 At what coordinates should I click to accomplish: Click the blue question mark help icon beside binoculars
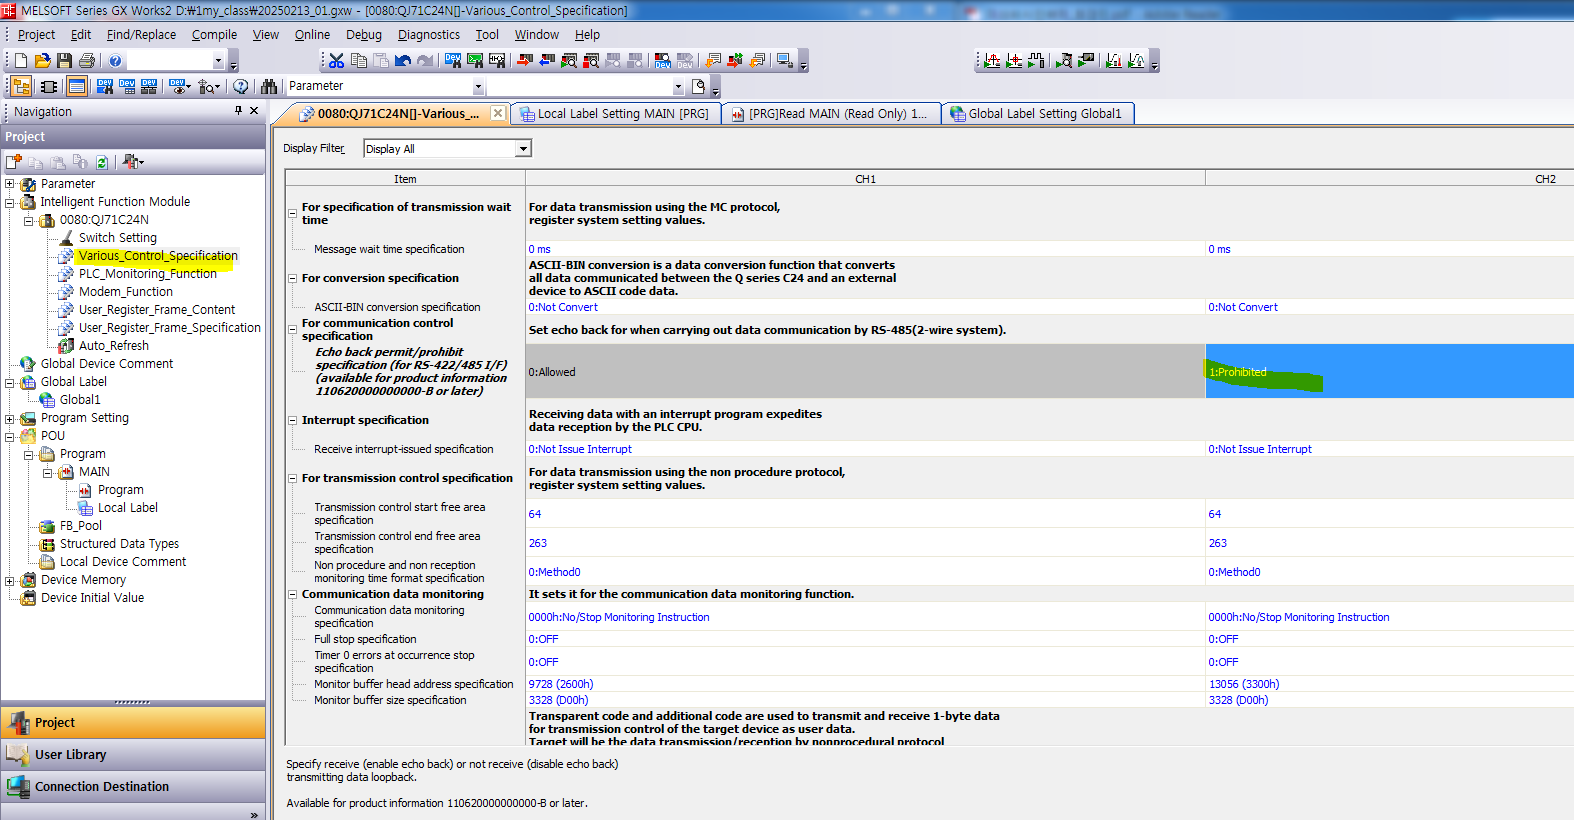(x=240, y=87)
